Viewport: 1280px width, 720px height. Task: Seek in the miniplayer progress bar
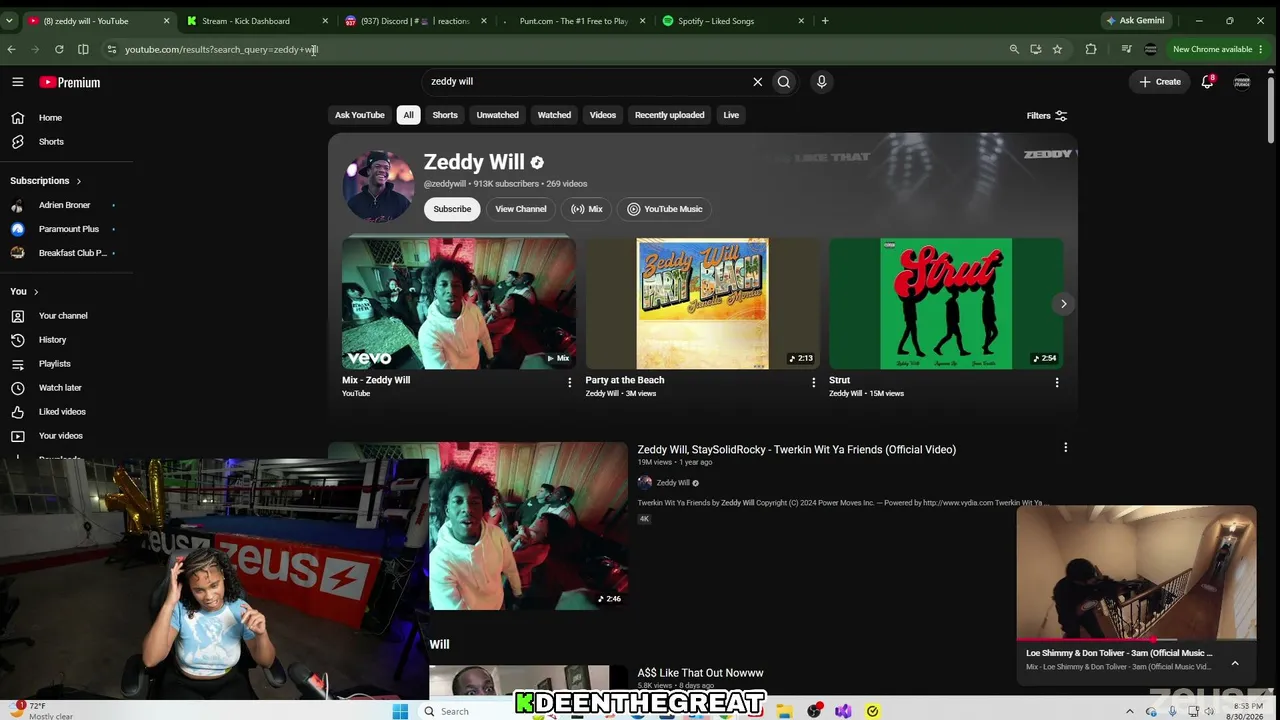tap(1136, 638)
